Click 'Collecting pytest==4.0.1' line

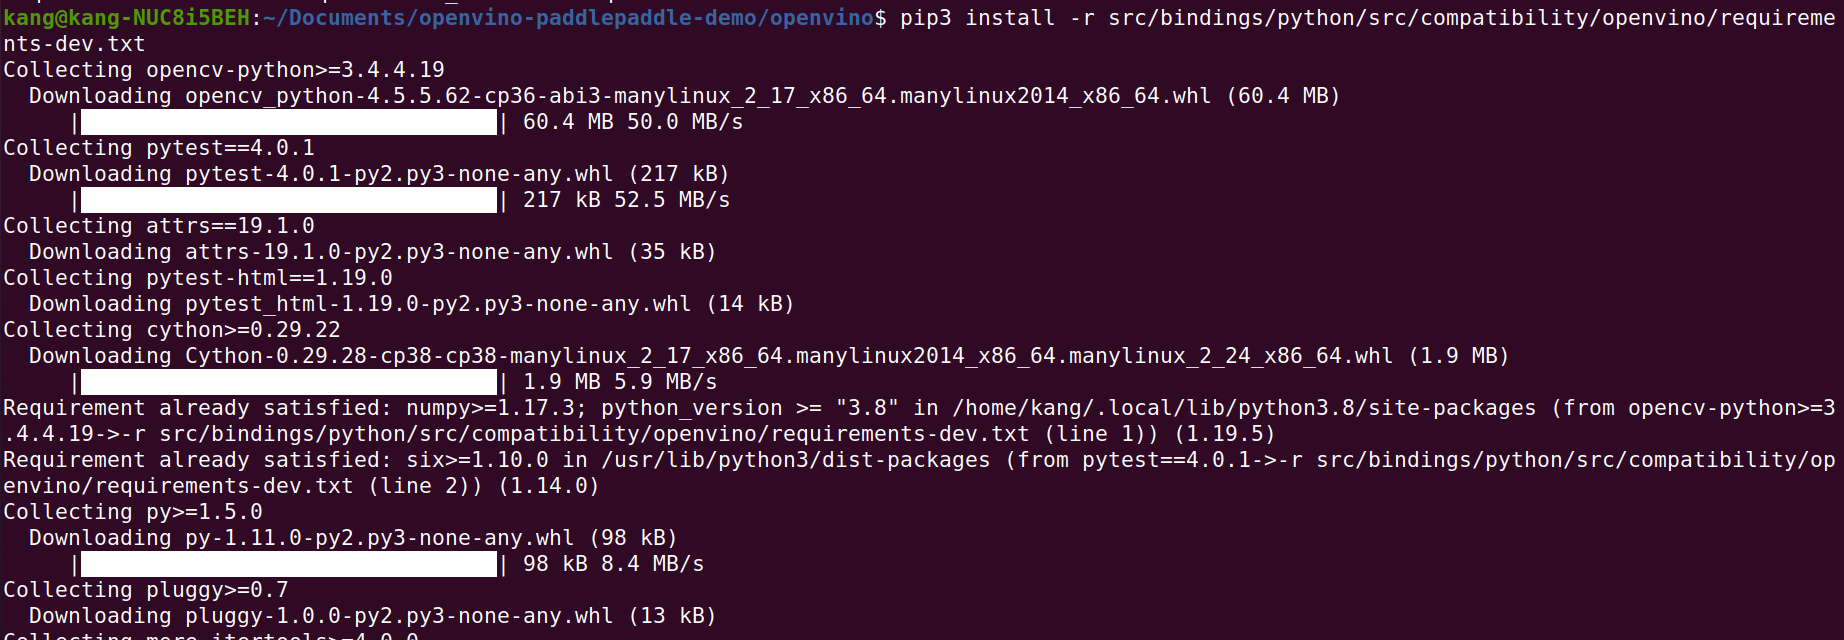pos(159,148)
